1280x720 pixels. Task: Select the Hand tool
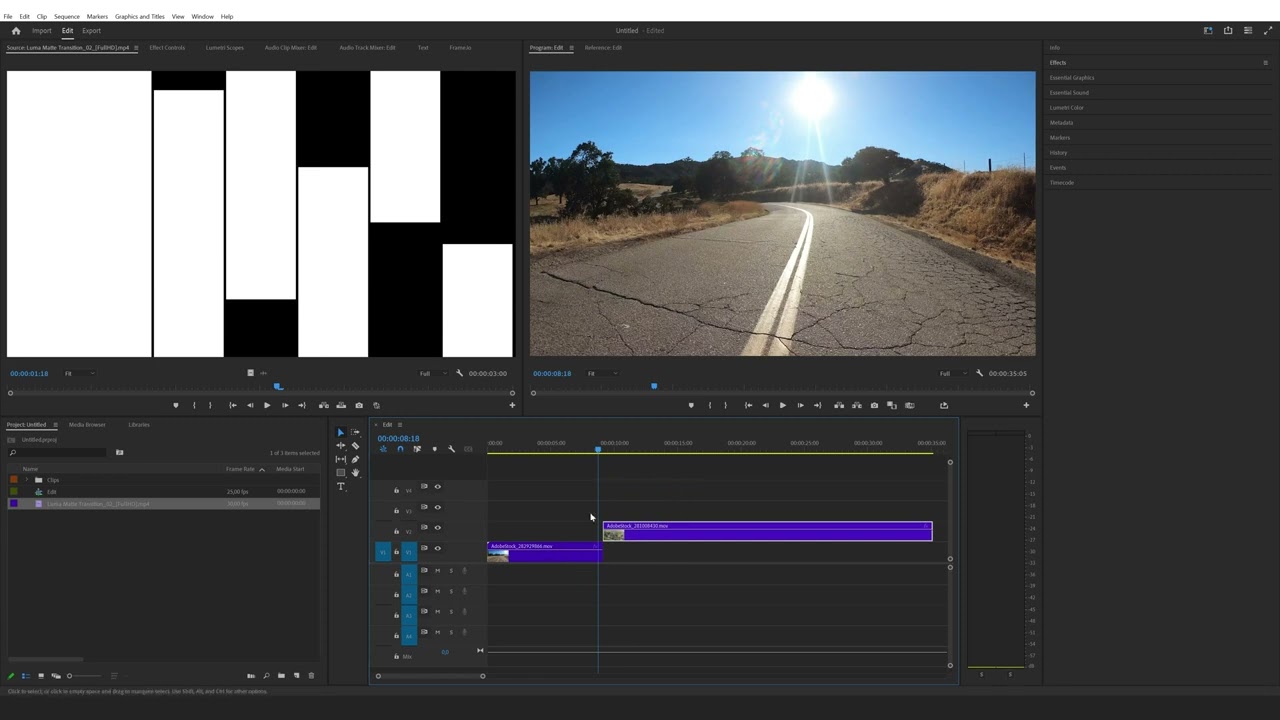(355, 472)
